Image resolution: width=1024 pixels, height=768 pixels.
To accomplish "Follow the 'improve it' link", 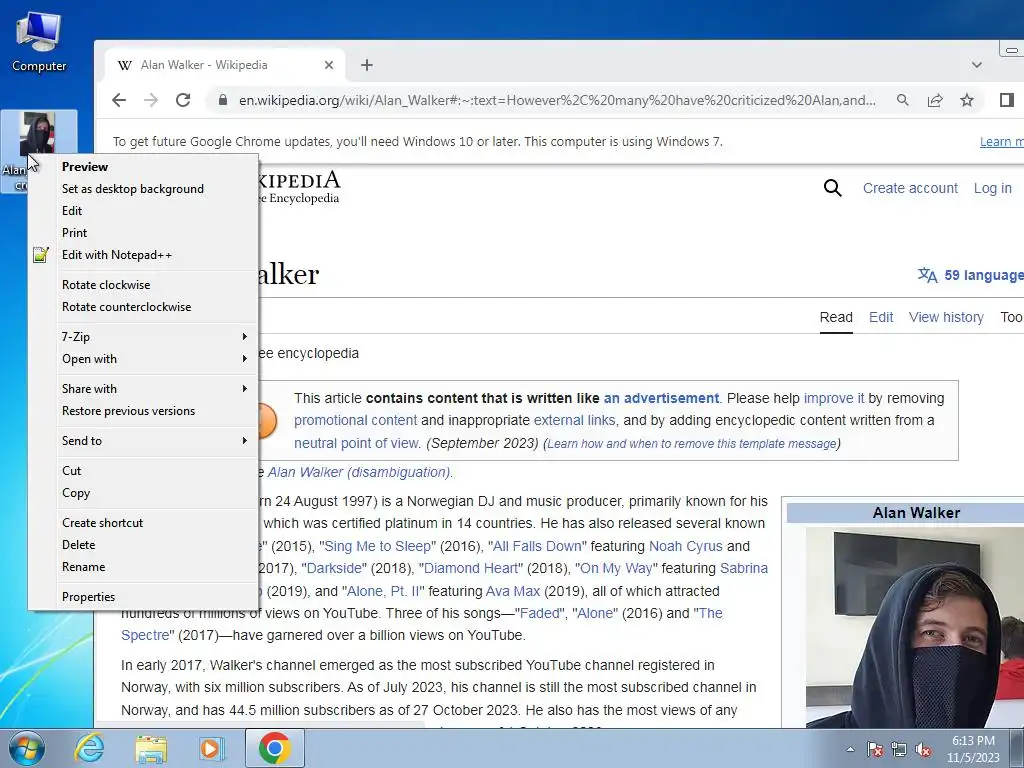I will [834, 398].
